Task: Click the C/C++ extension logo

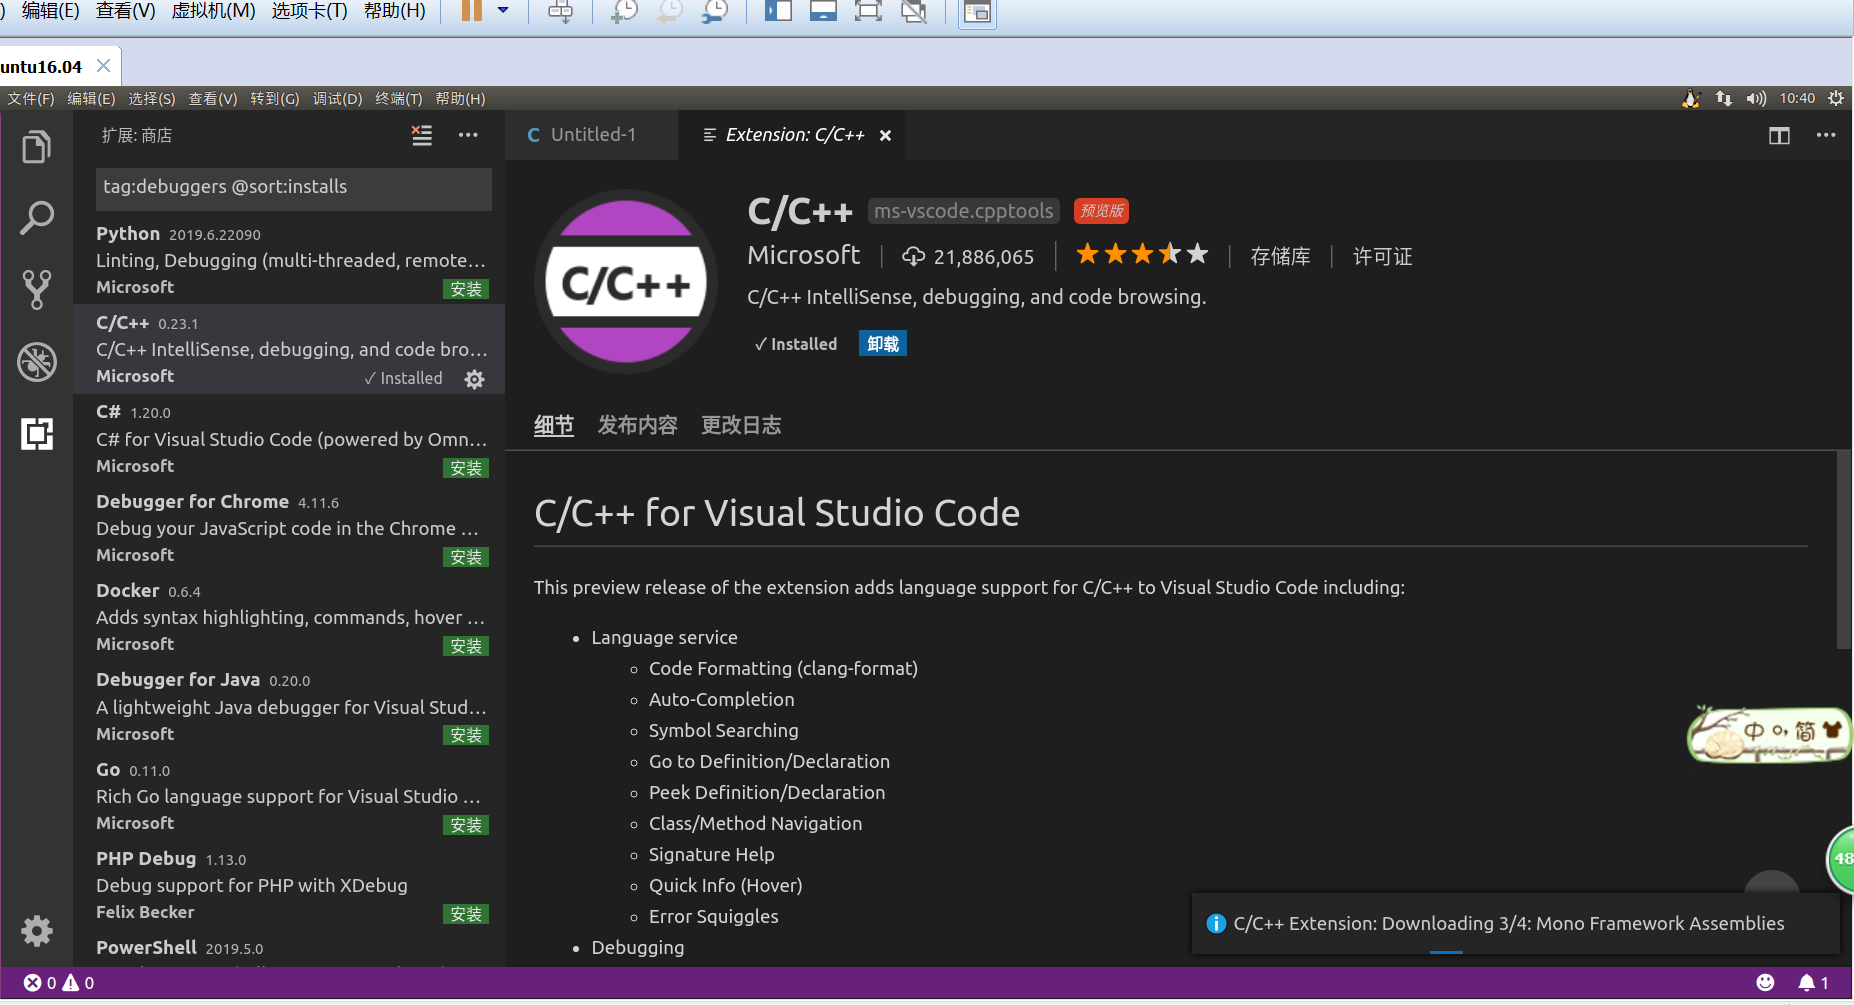Action: (x=626, y=282)
